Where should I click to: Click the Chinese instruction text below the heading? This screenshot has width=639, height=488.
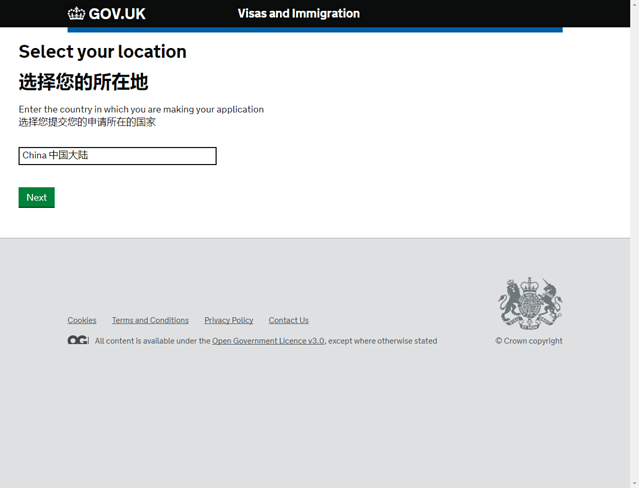[x=87, y=122]
